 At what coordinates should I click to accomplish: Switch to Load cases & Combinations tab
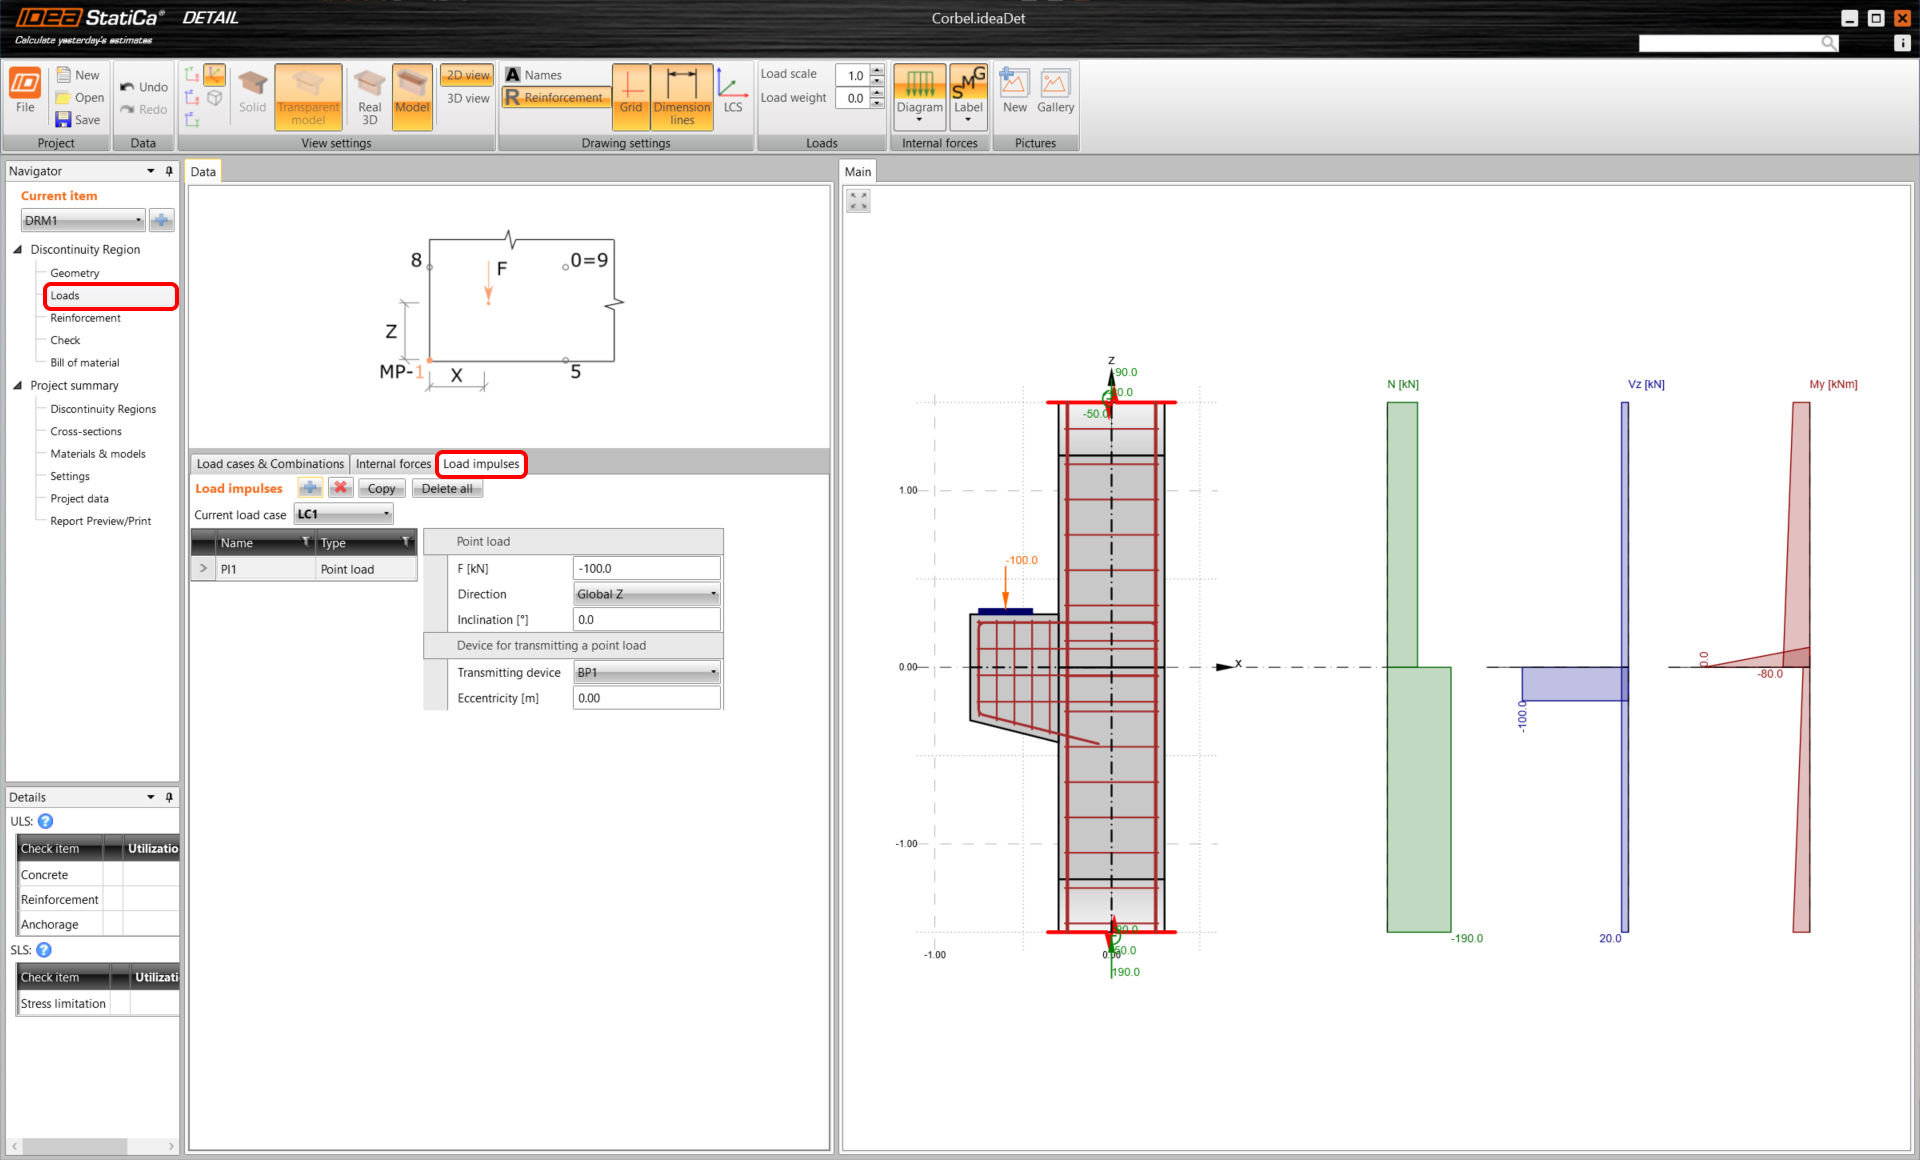269,463
